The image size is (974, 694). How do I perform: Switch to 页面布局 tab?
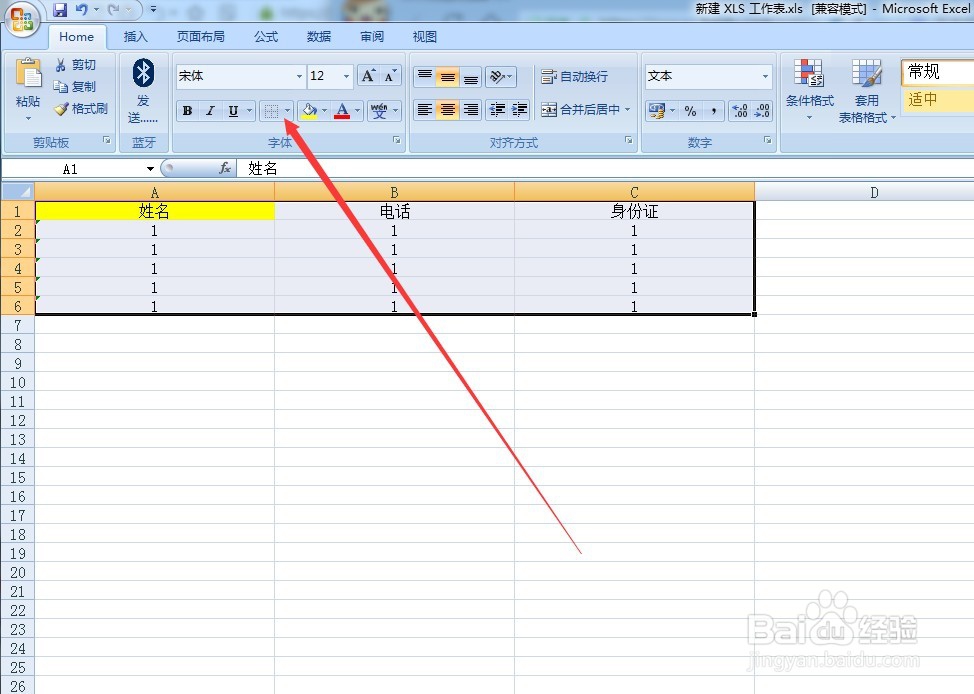[200, 37]
